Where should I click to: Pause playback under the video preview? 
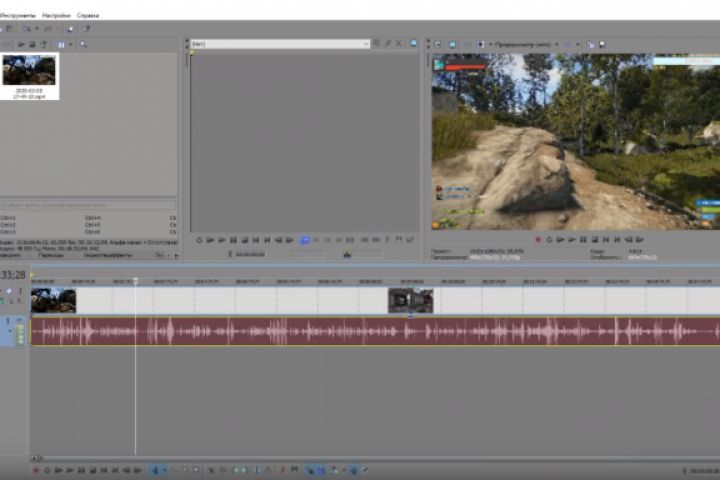pos(583,240)
